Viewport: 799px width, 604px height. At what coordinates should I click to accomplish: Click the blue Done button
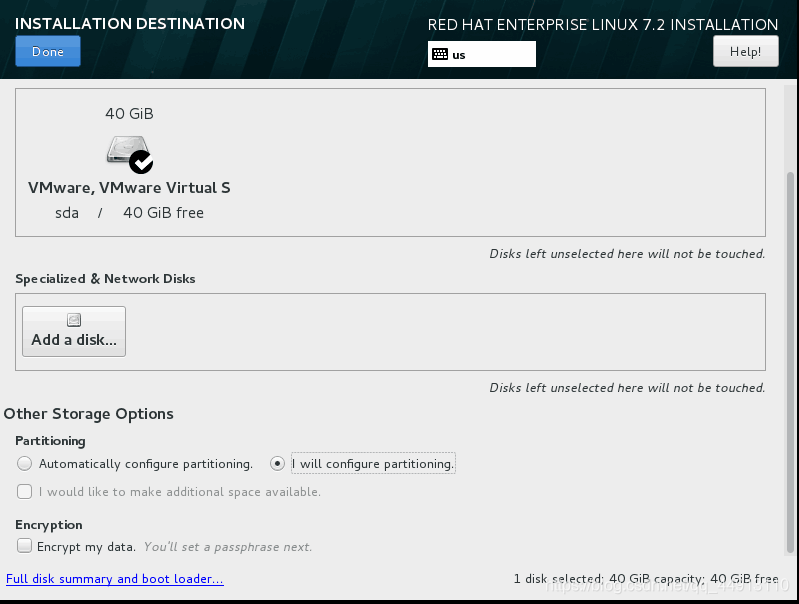coord(48,51)
